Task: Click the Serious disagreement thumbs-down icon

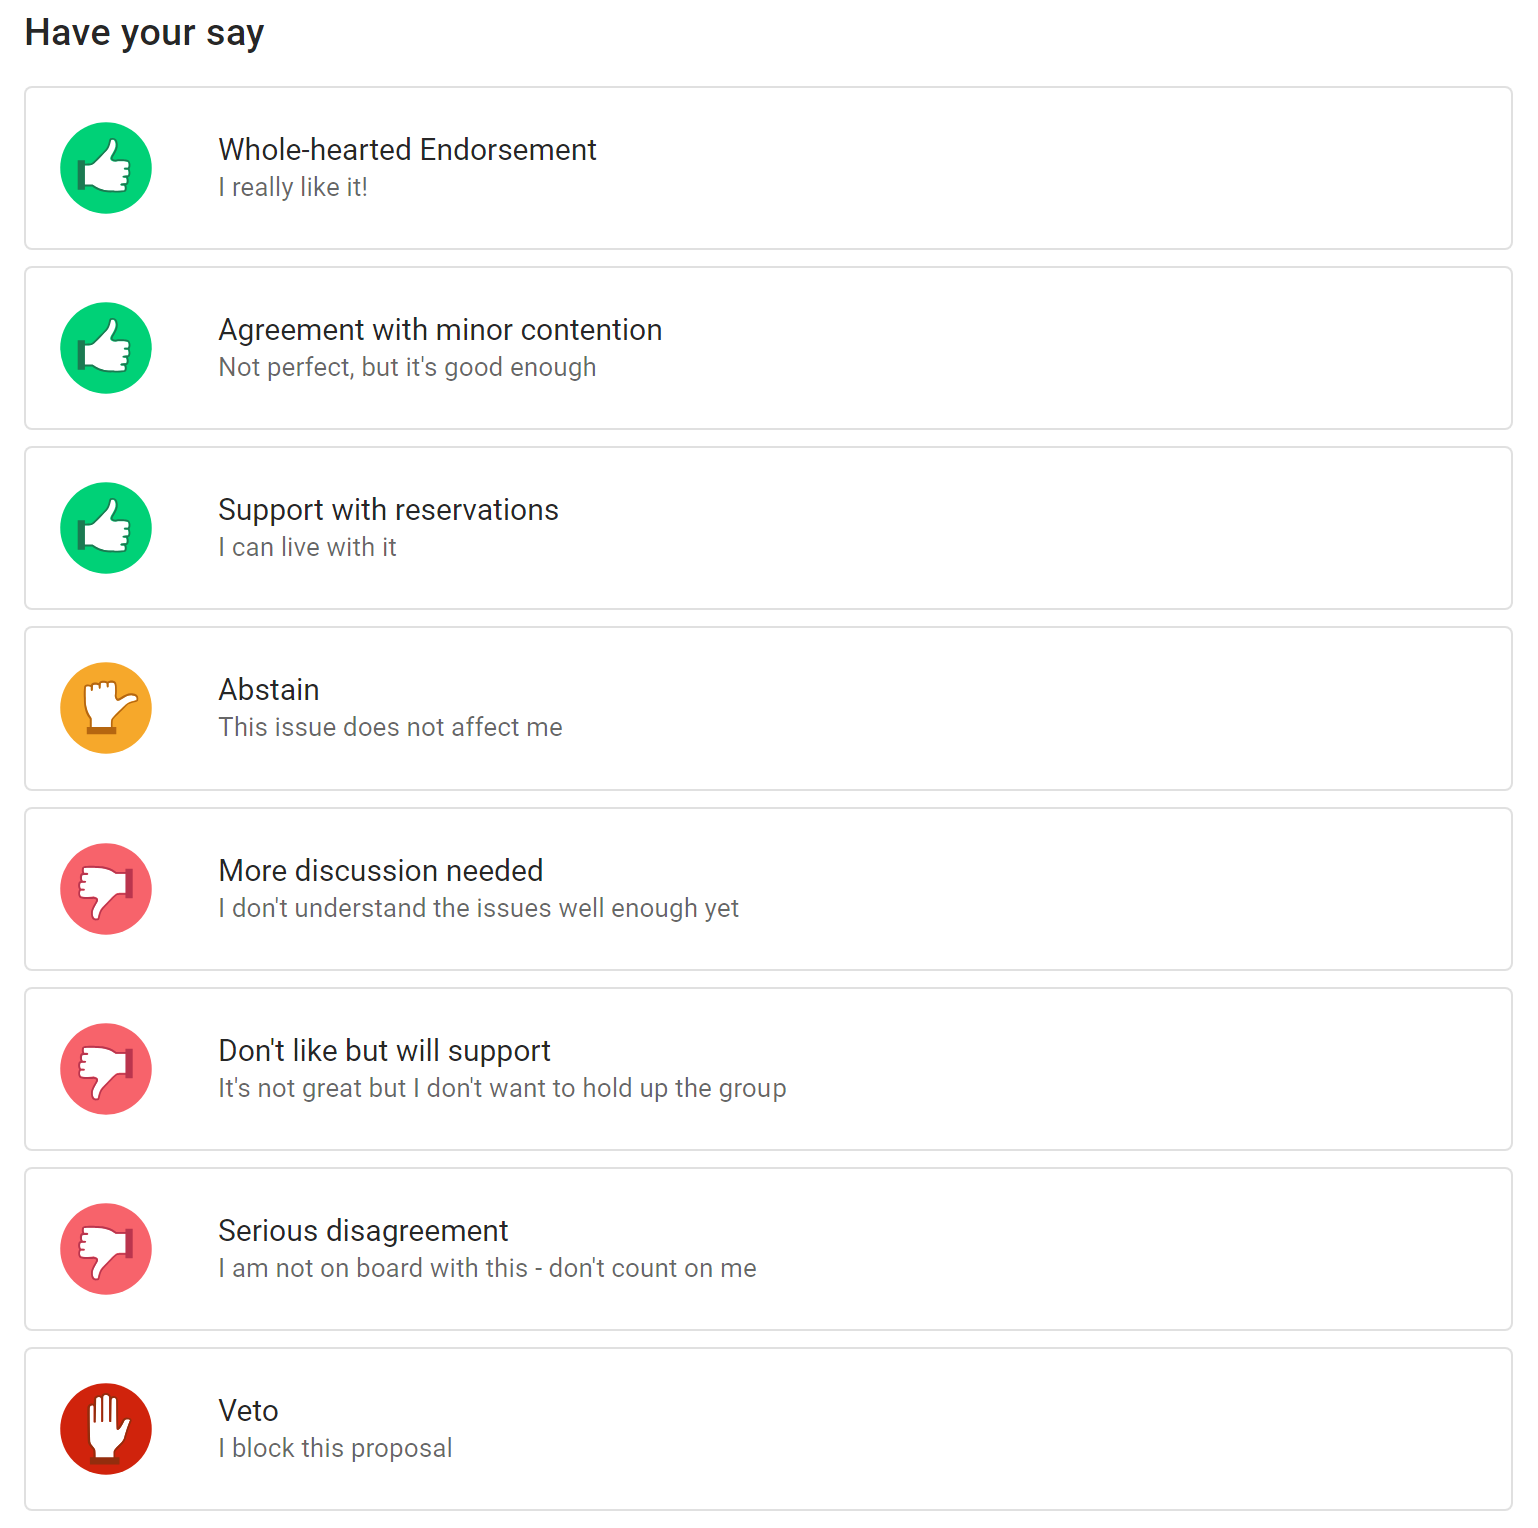Action: [x=106, y=1249]
